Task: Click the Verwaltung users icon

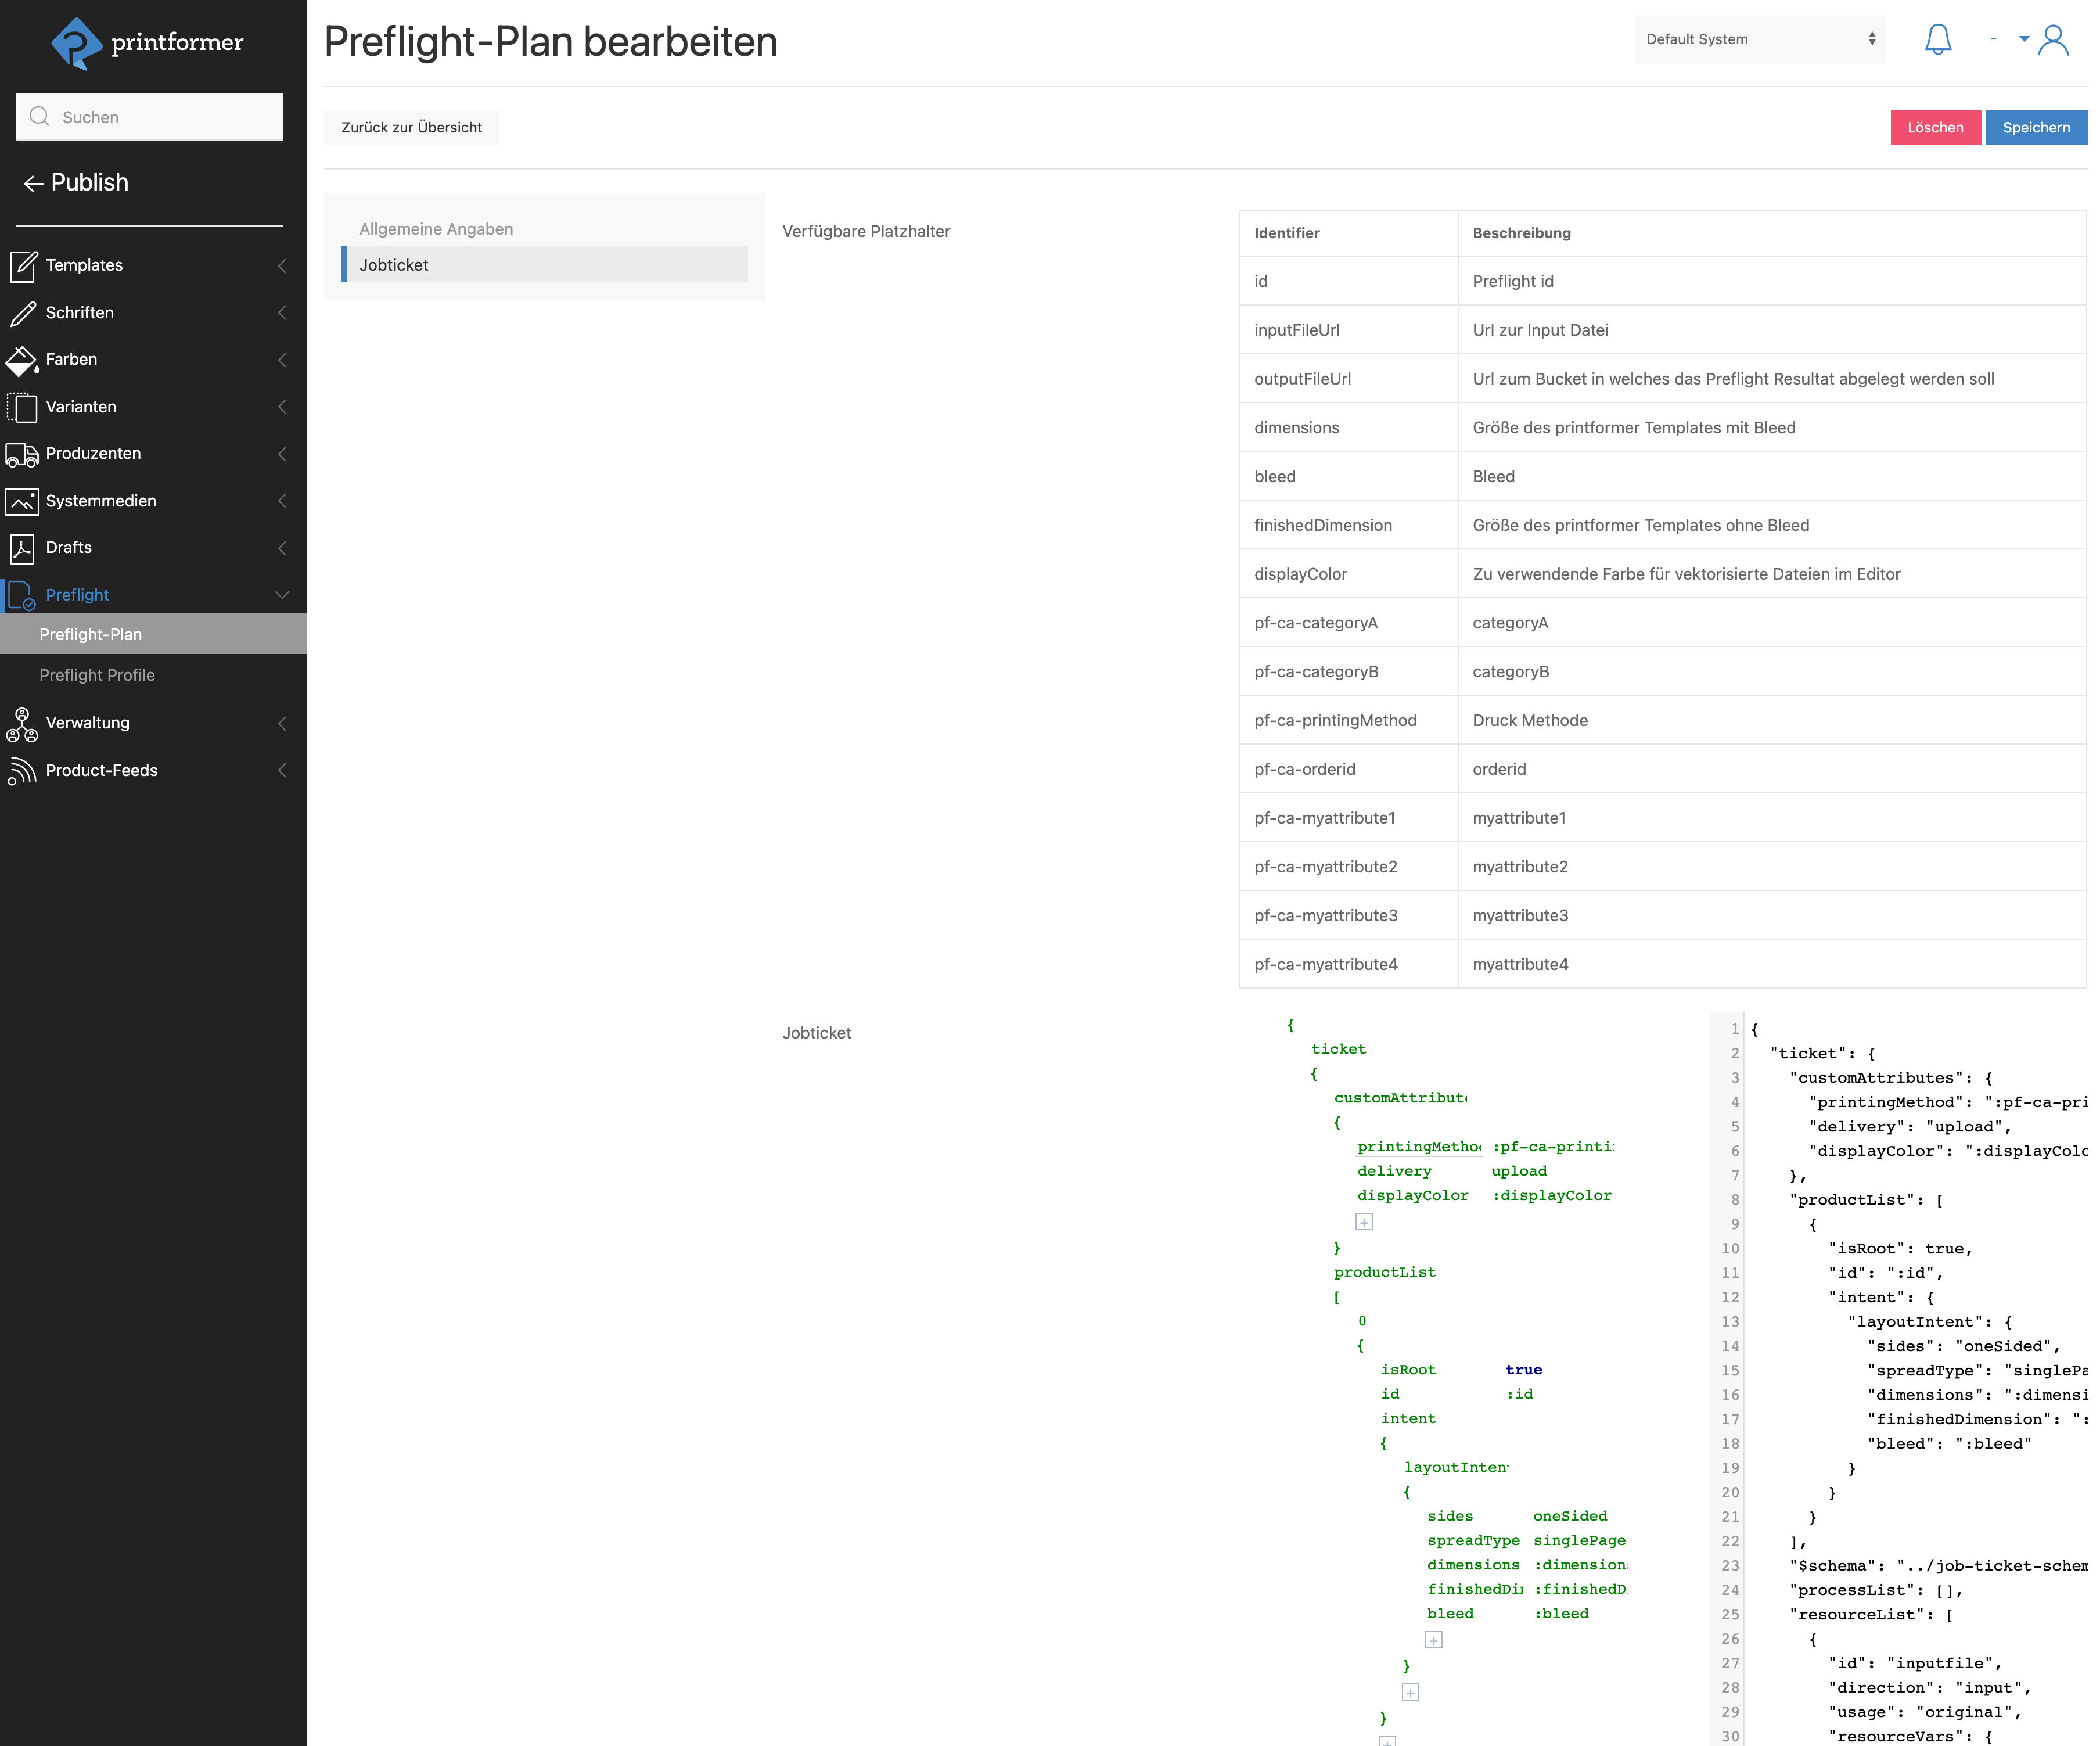Action: (x=22, y=723)
